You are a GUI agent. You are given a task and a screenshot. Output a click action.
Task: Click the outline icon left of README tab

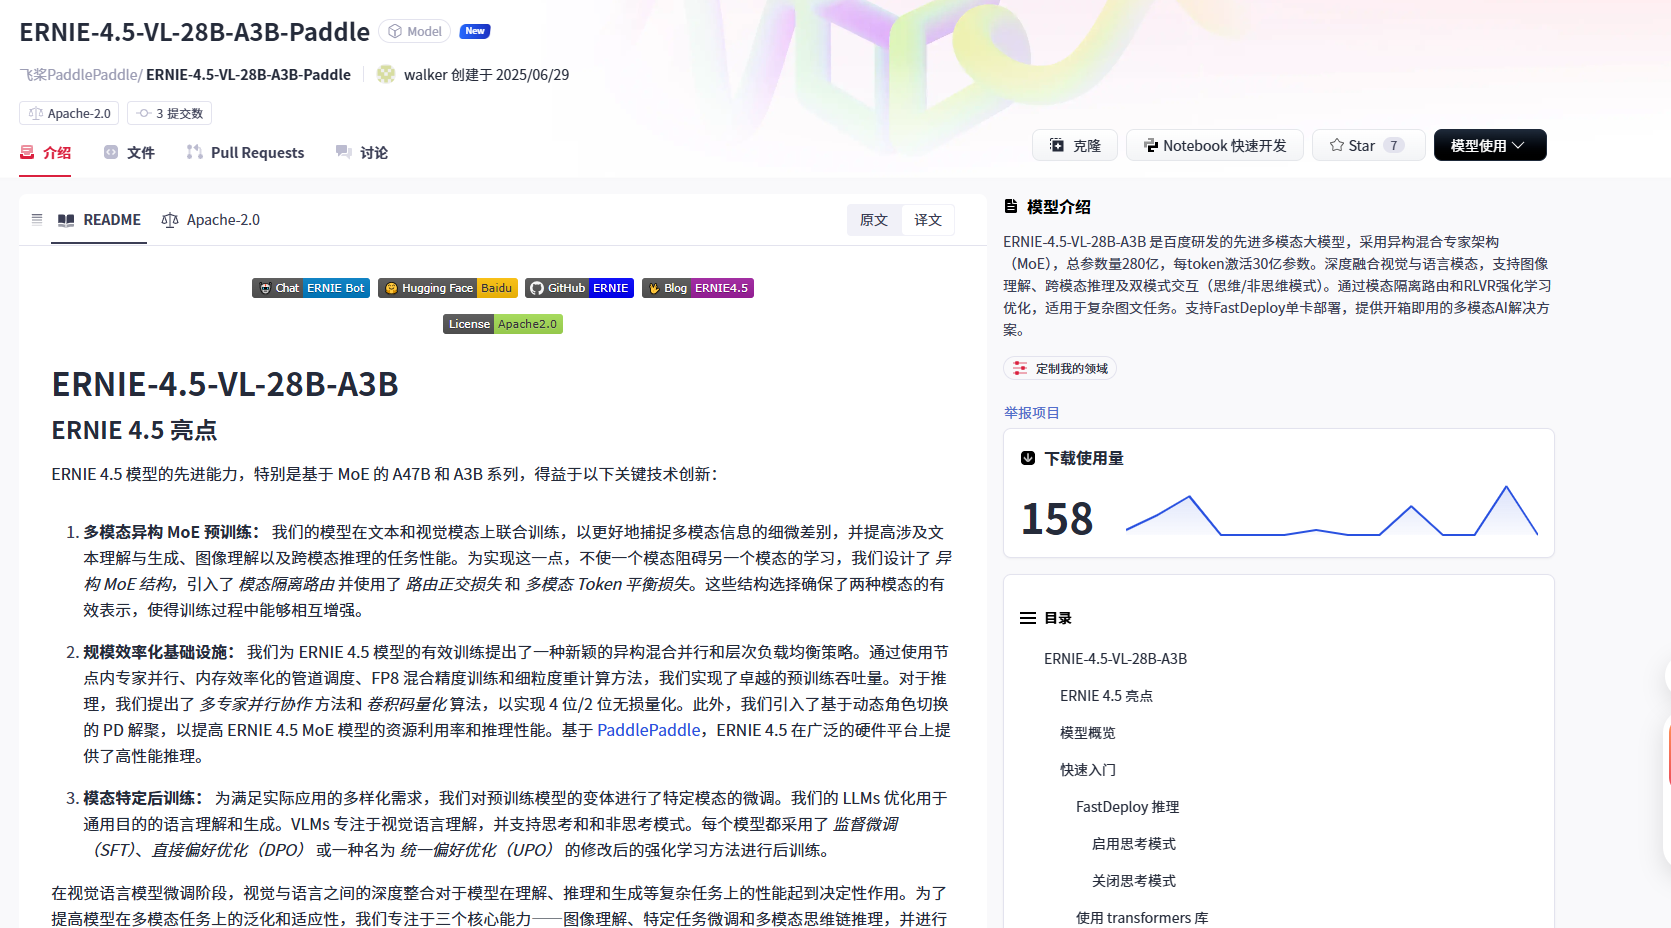[37, 219]
